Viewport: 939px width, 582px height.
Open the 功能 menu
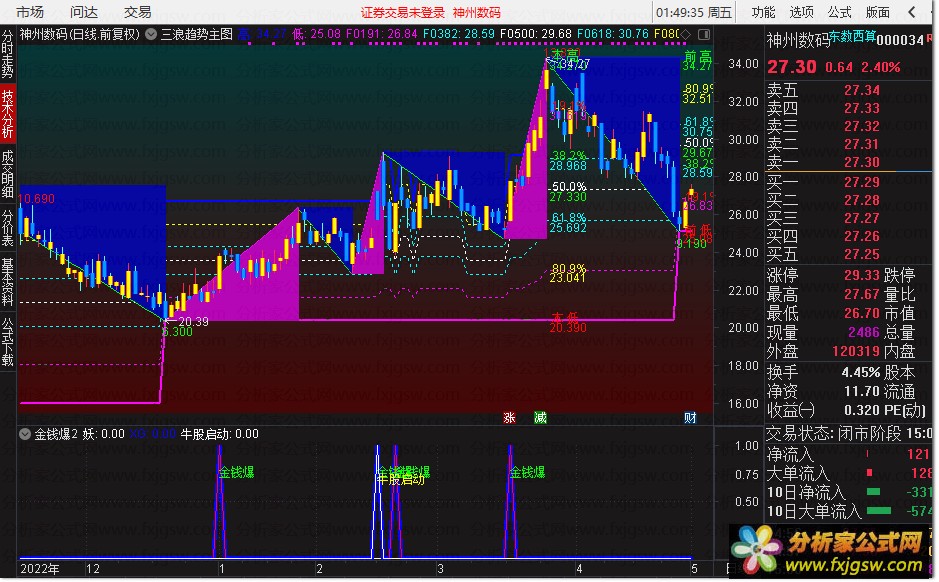pos(764,12)
